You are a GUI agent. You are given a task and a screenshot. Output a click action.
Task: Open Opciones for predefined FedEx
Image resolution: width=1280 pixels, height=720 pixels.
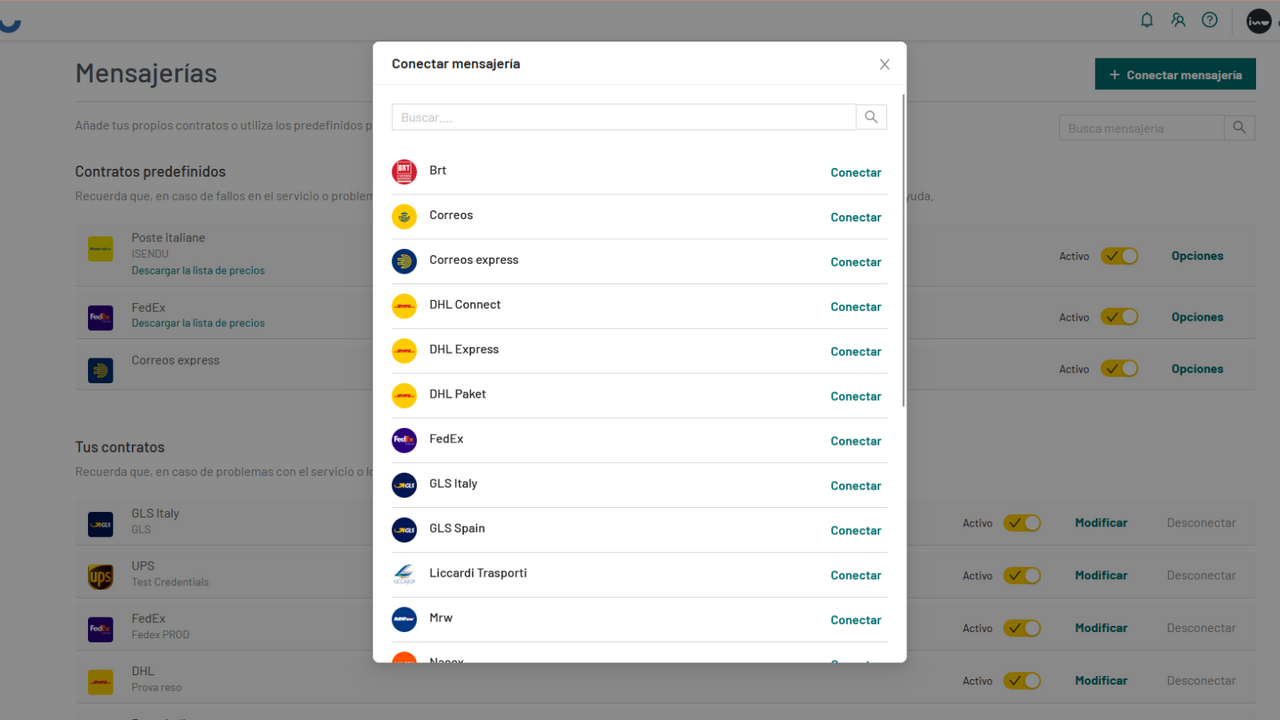1197,317
